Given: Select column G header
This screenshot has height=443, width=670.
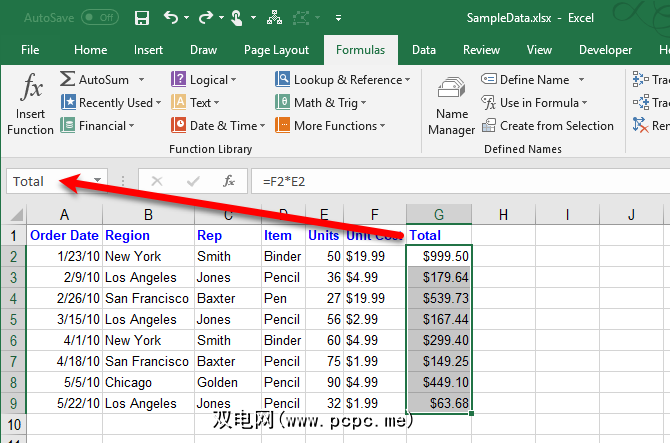Looking at the screenshot, I should 438,214.
